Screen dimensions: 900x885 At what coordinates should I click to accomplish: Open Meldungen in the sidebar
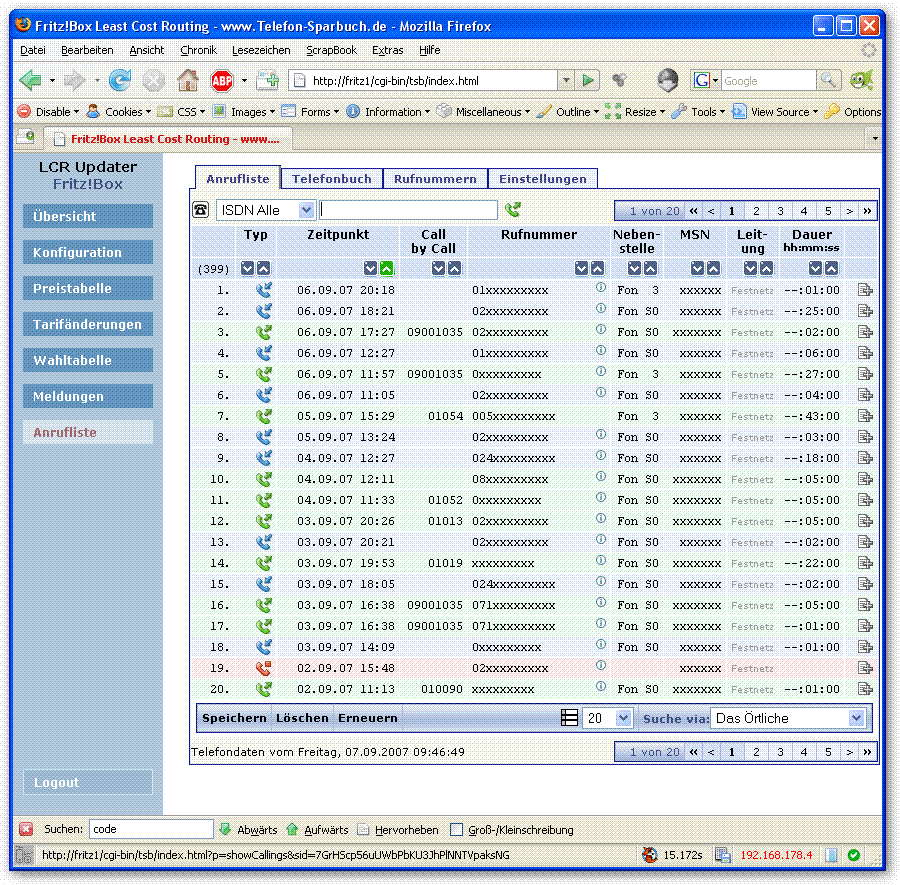(x=88, y=396)
